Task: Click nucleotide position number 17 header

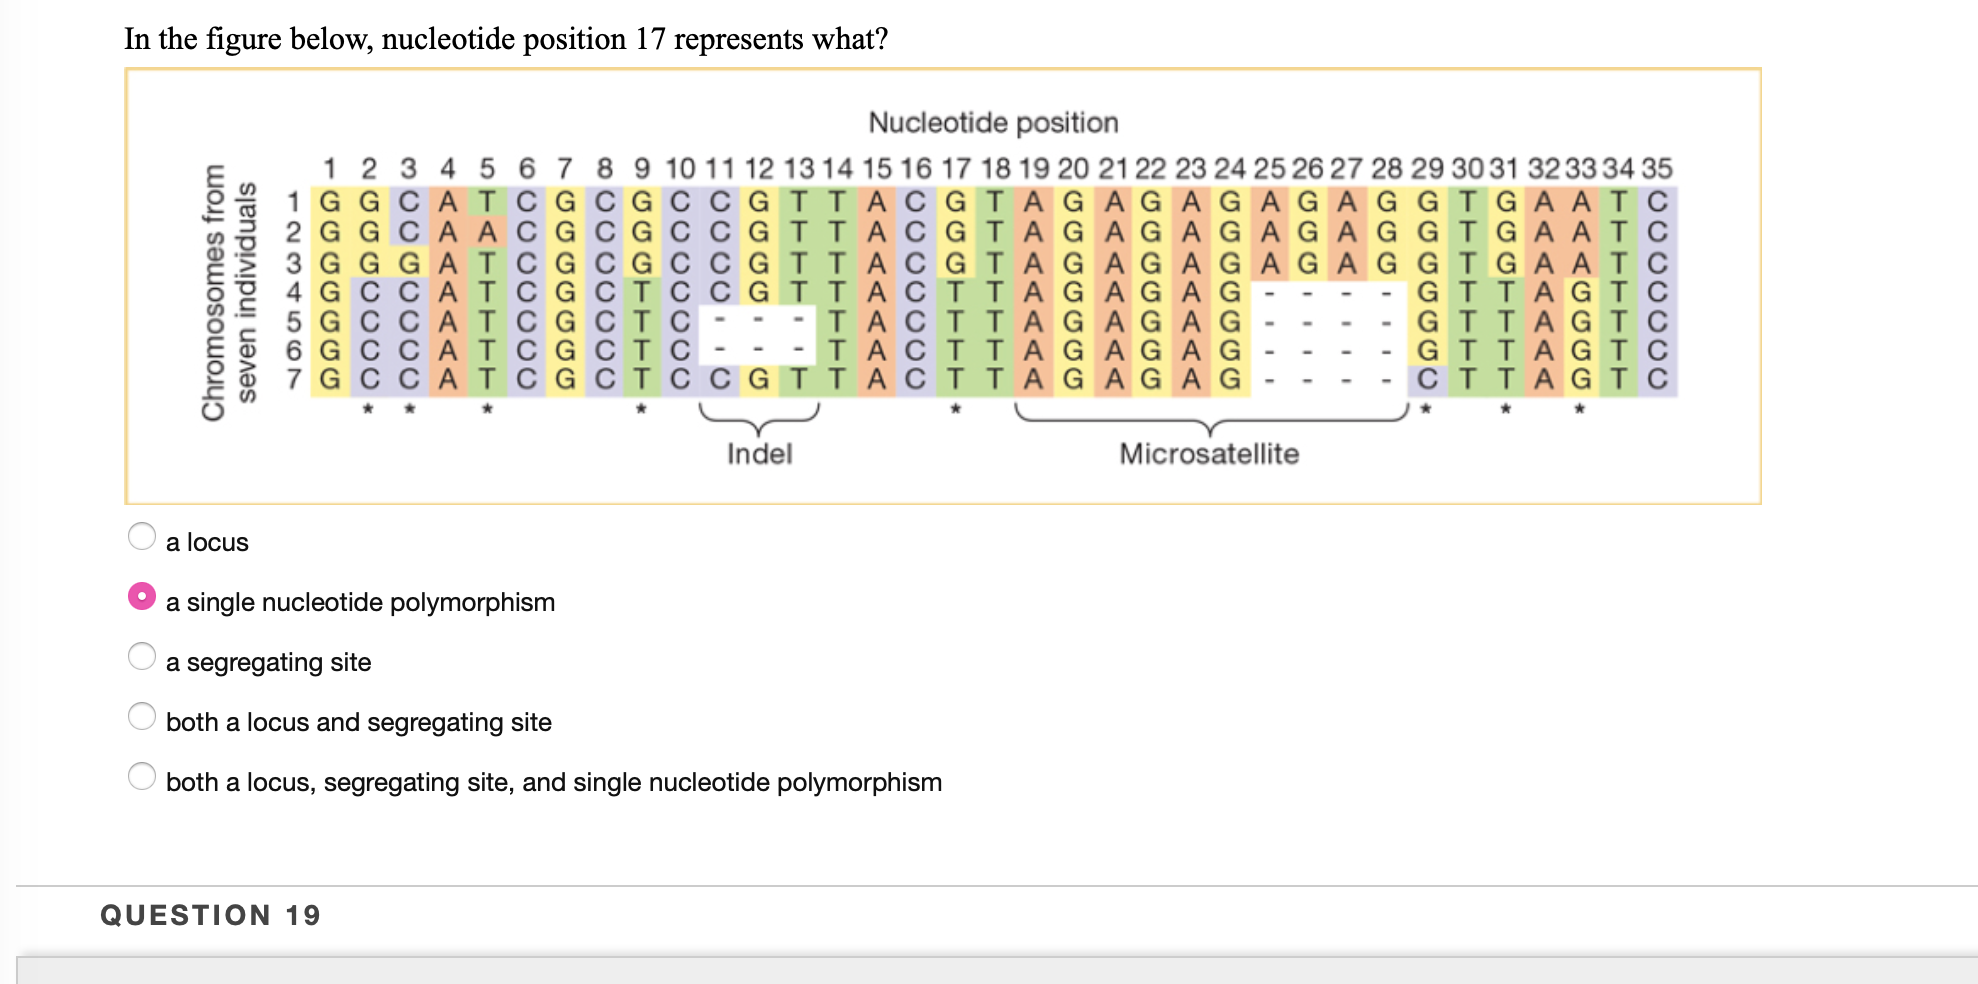Action: (x=956, y=170)
